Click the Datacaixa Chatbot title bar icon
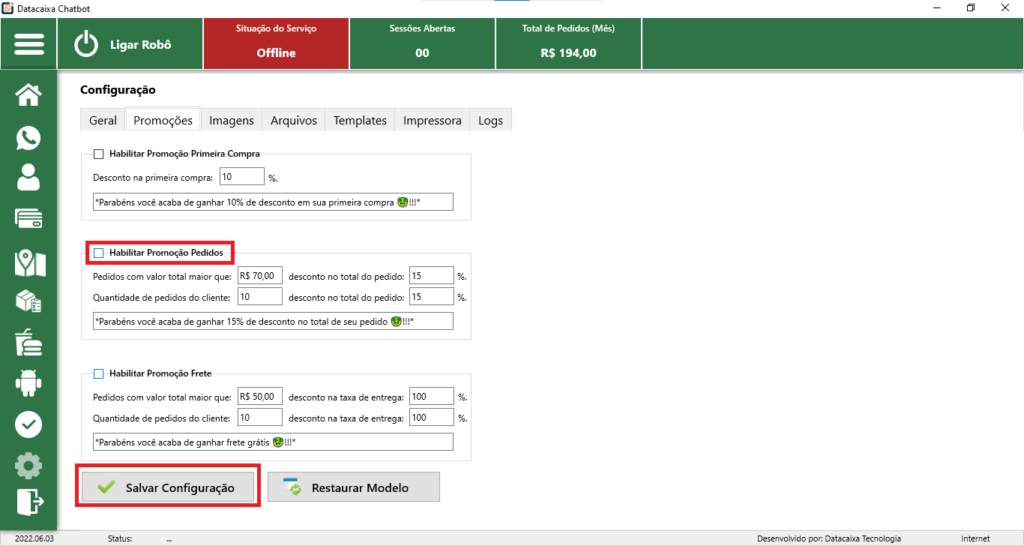The image size is (1024, 546). [8, 8]
